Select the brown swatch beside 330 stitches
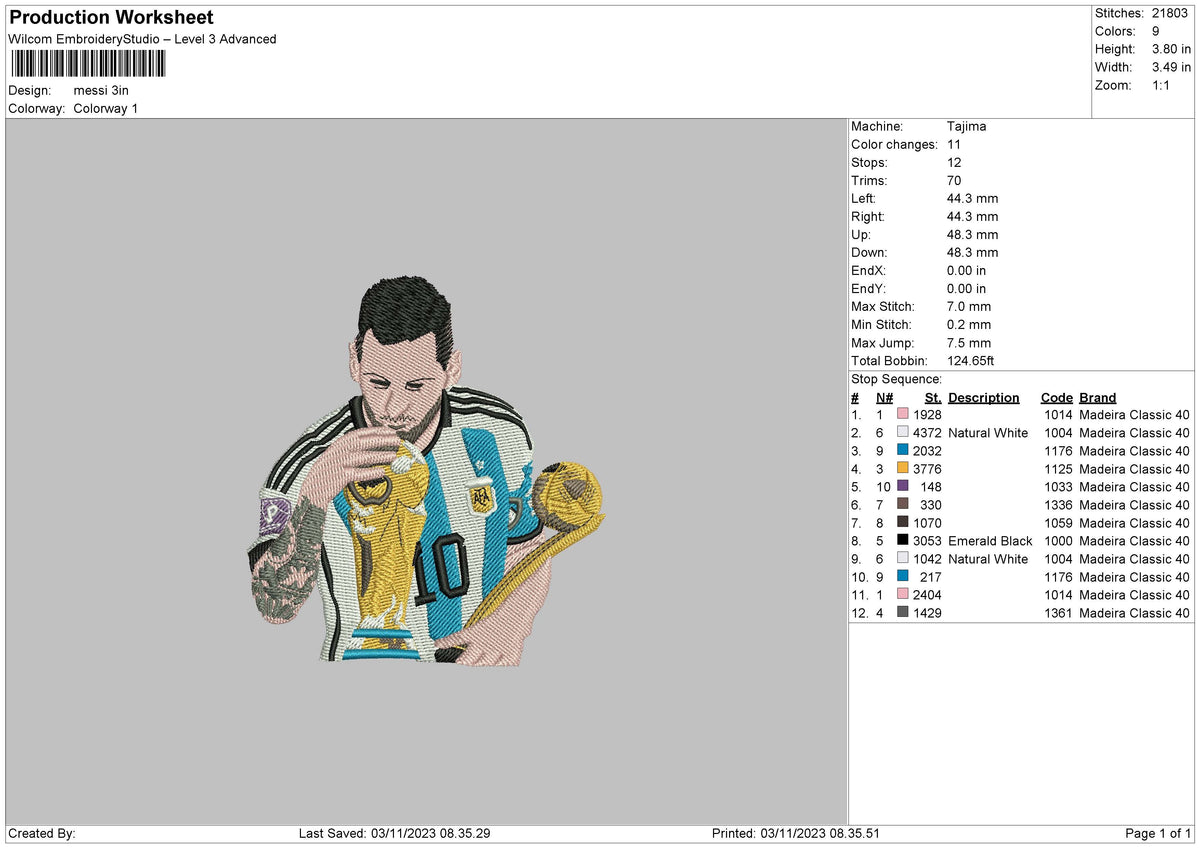 click(x=903, y=505)
